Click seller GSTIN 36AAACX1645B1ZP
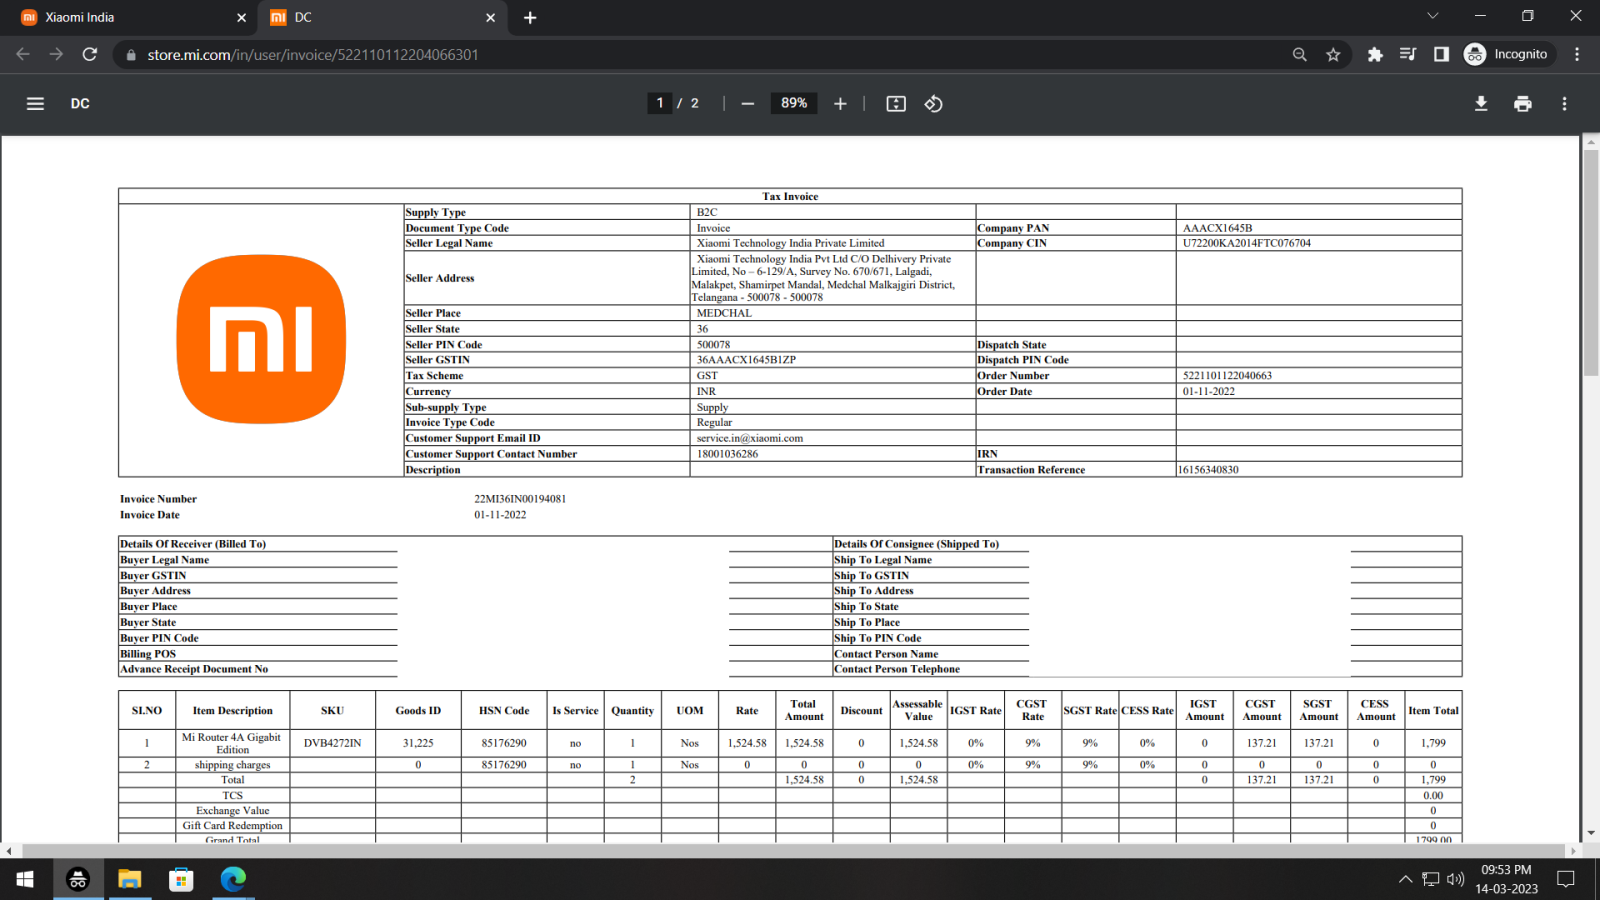This screenshot has height=900, width=1600. 746,360
